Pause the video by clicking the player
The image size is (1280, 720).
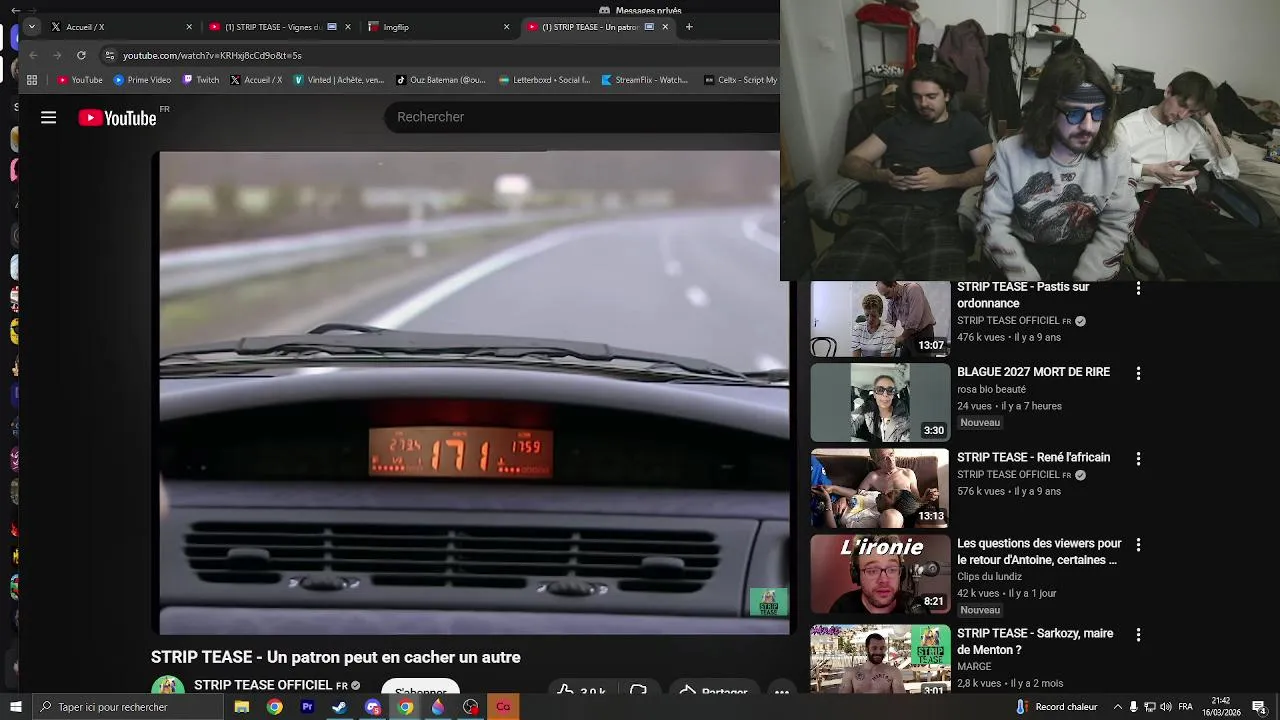[x=474, y=392]
